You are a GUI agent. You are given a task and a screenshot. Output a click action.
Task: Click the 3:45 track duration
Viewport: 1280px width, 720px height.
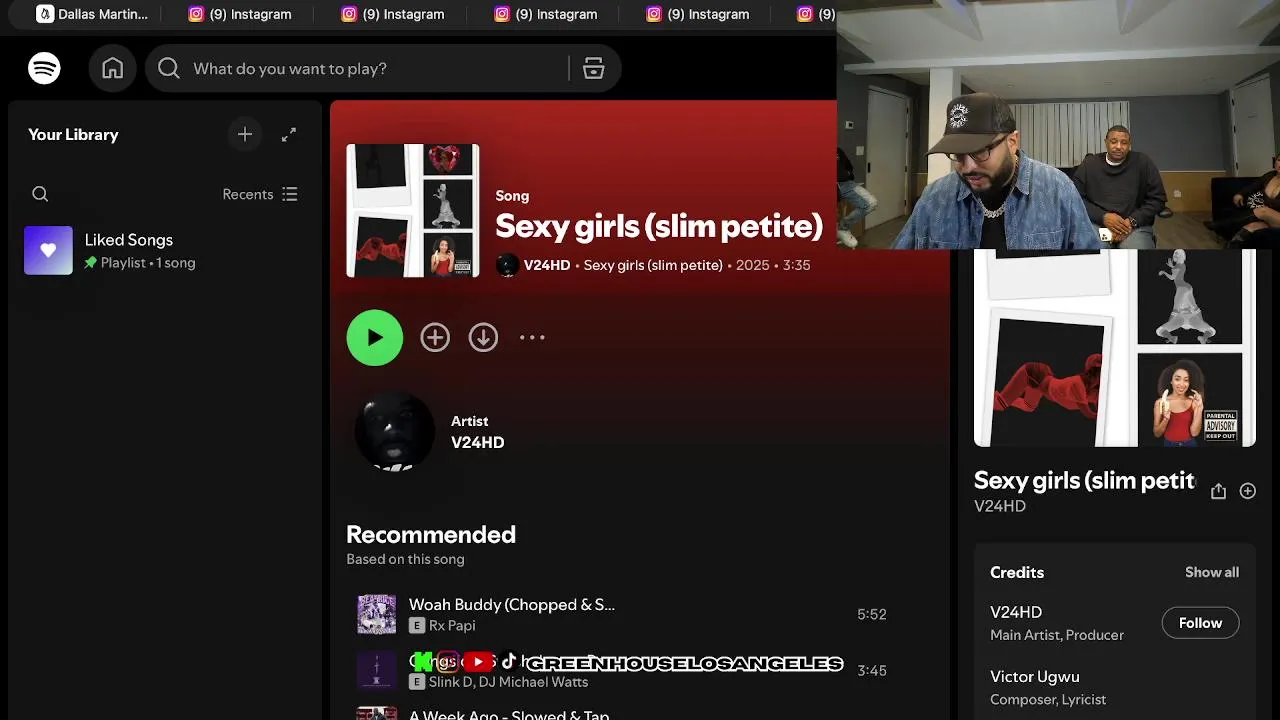pyautogui.click(x=872, y=670)
